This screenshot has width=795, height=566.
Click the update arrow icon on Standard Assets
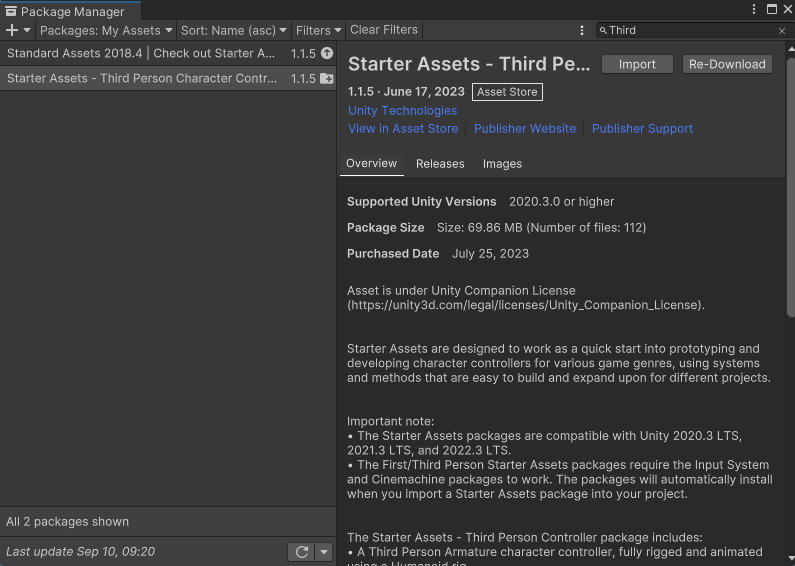(326, 54)
